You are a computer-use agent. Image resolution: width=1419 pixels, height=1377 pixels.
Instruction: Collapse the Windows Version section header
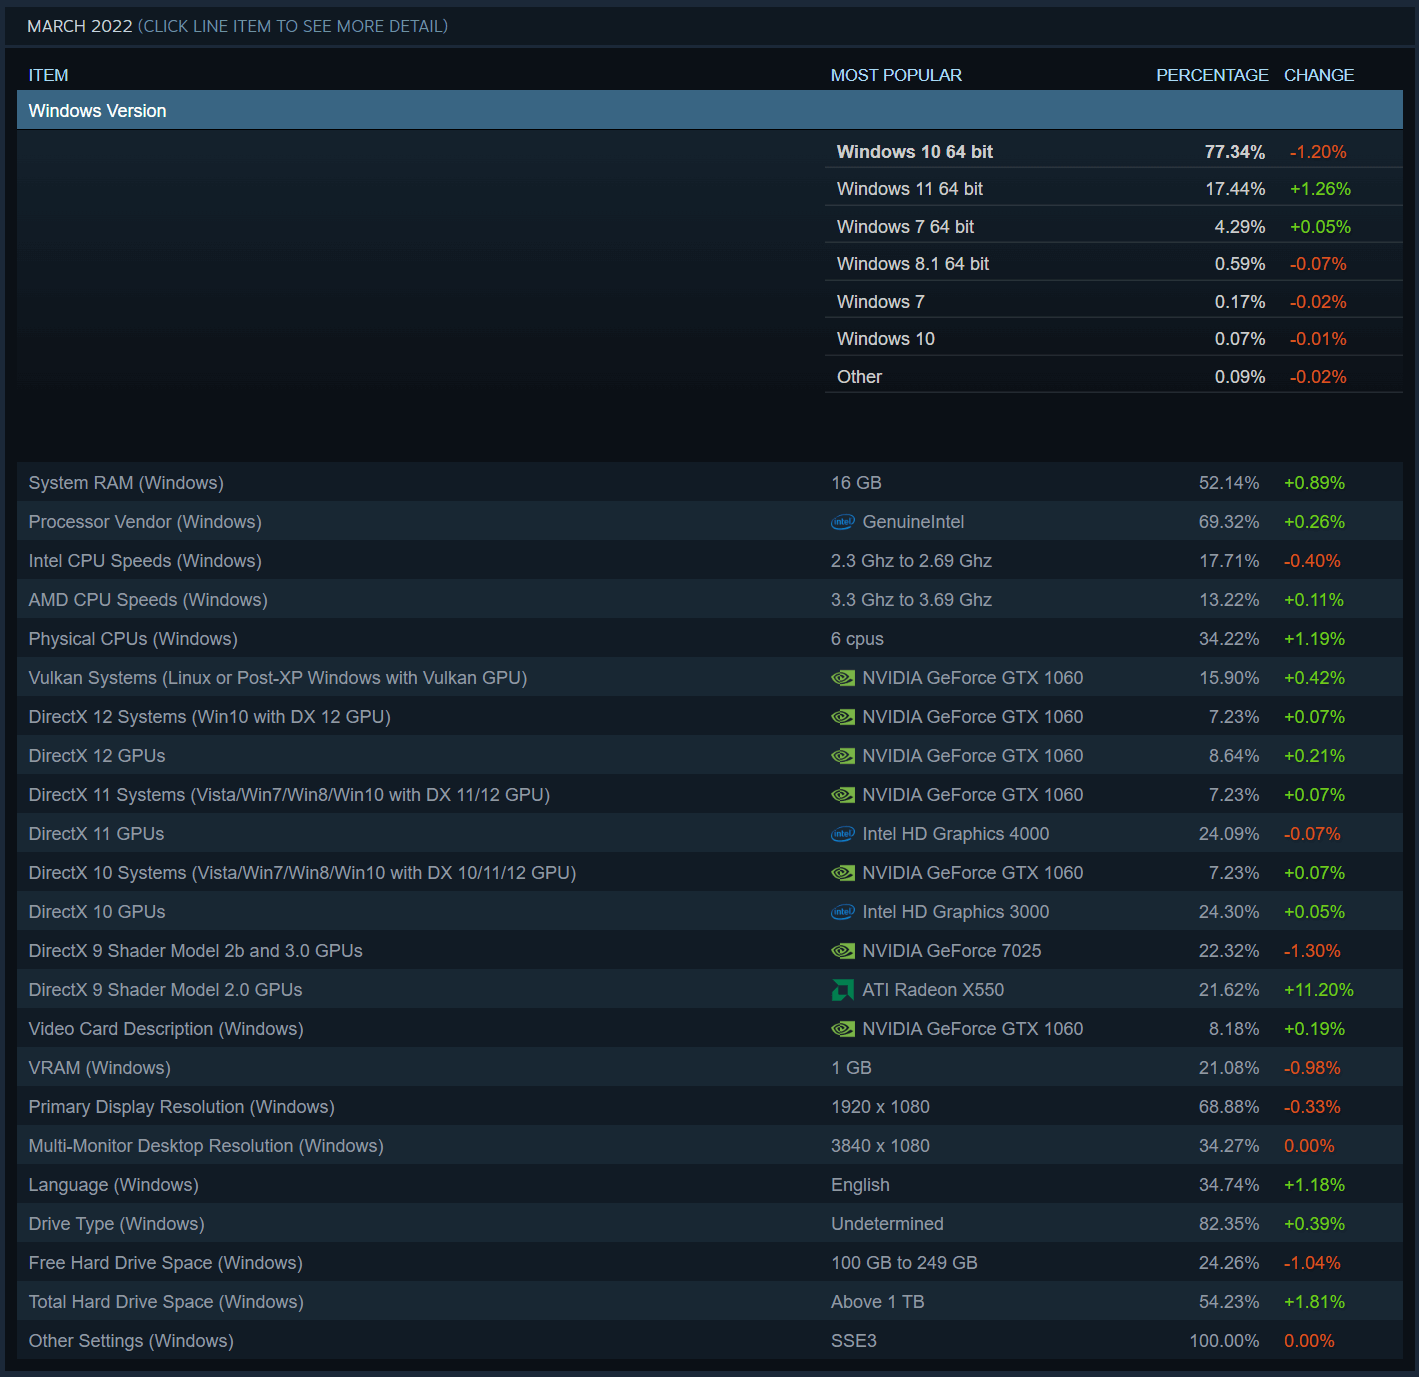[x=710, y=110]
